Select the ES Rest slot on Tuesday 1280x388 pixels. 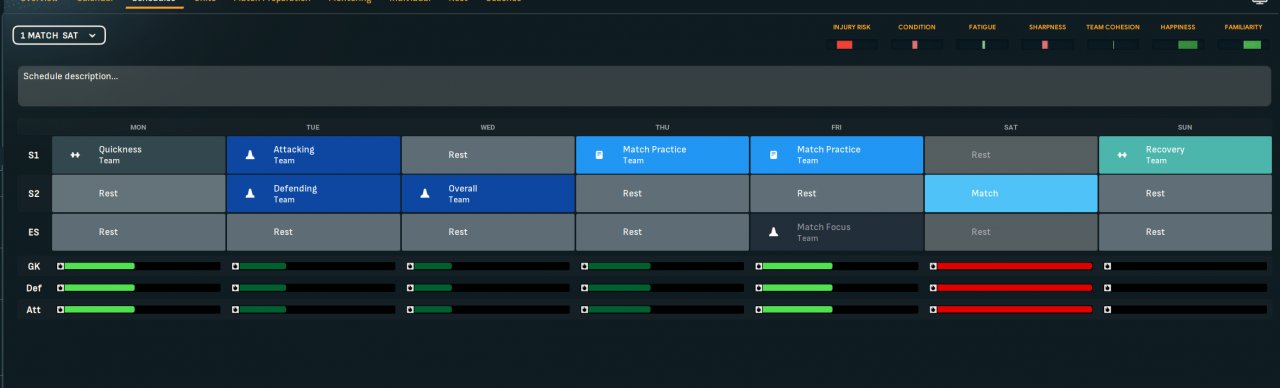tap(313, 232)
